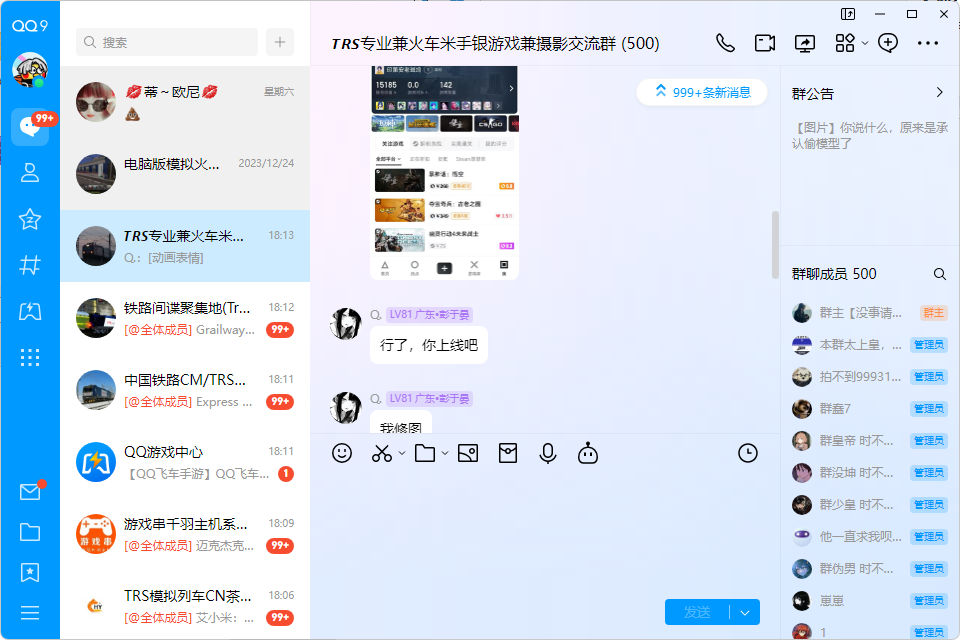Select member 群没坤 时不...
Image resolution: width=960 pixels, height=640 pixels.
click(x=869, y=473)
